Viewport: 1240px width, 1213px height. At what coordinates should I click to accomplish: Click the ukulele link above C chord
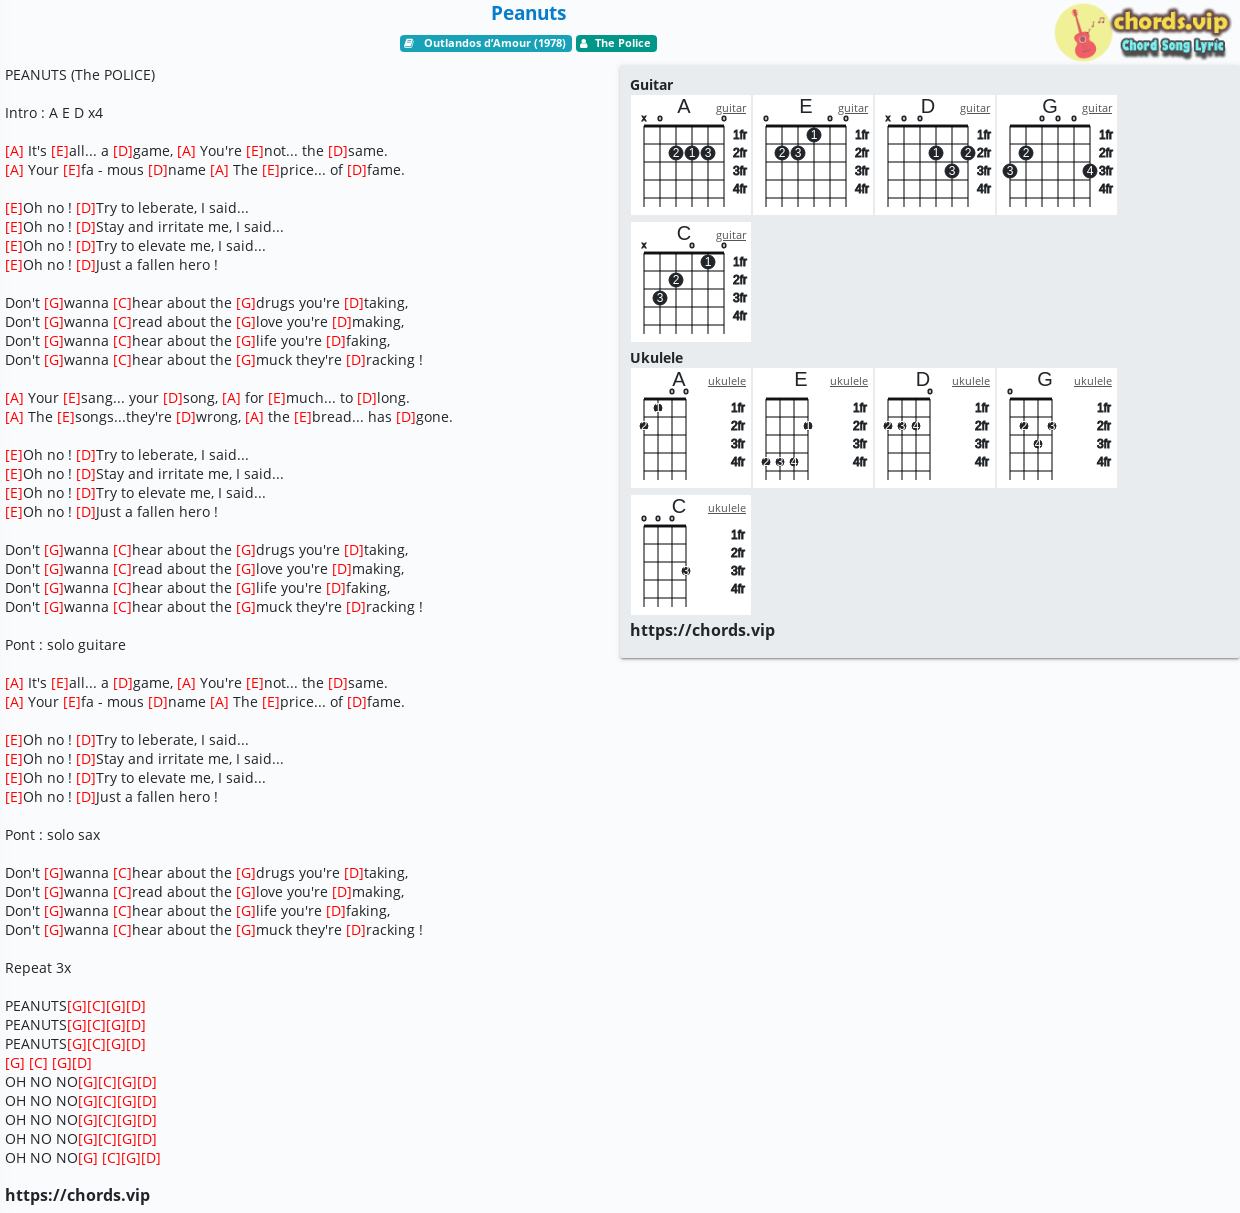727,508
